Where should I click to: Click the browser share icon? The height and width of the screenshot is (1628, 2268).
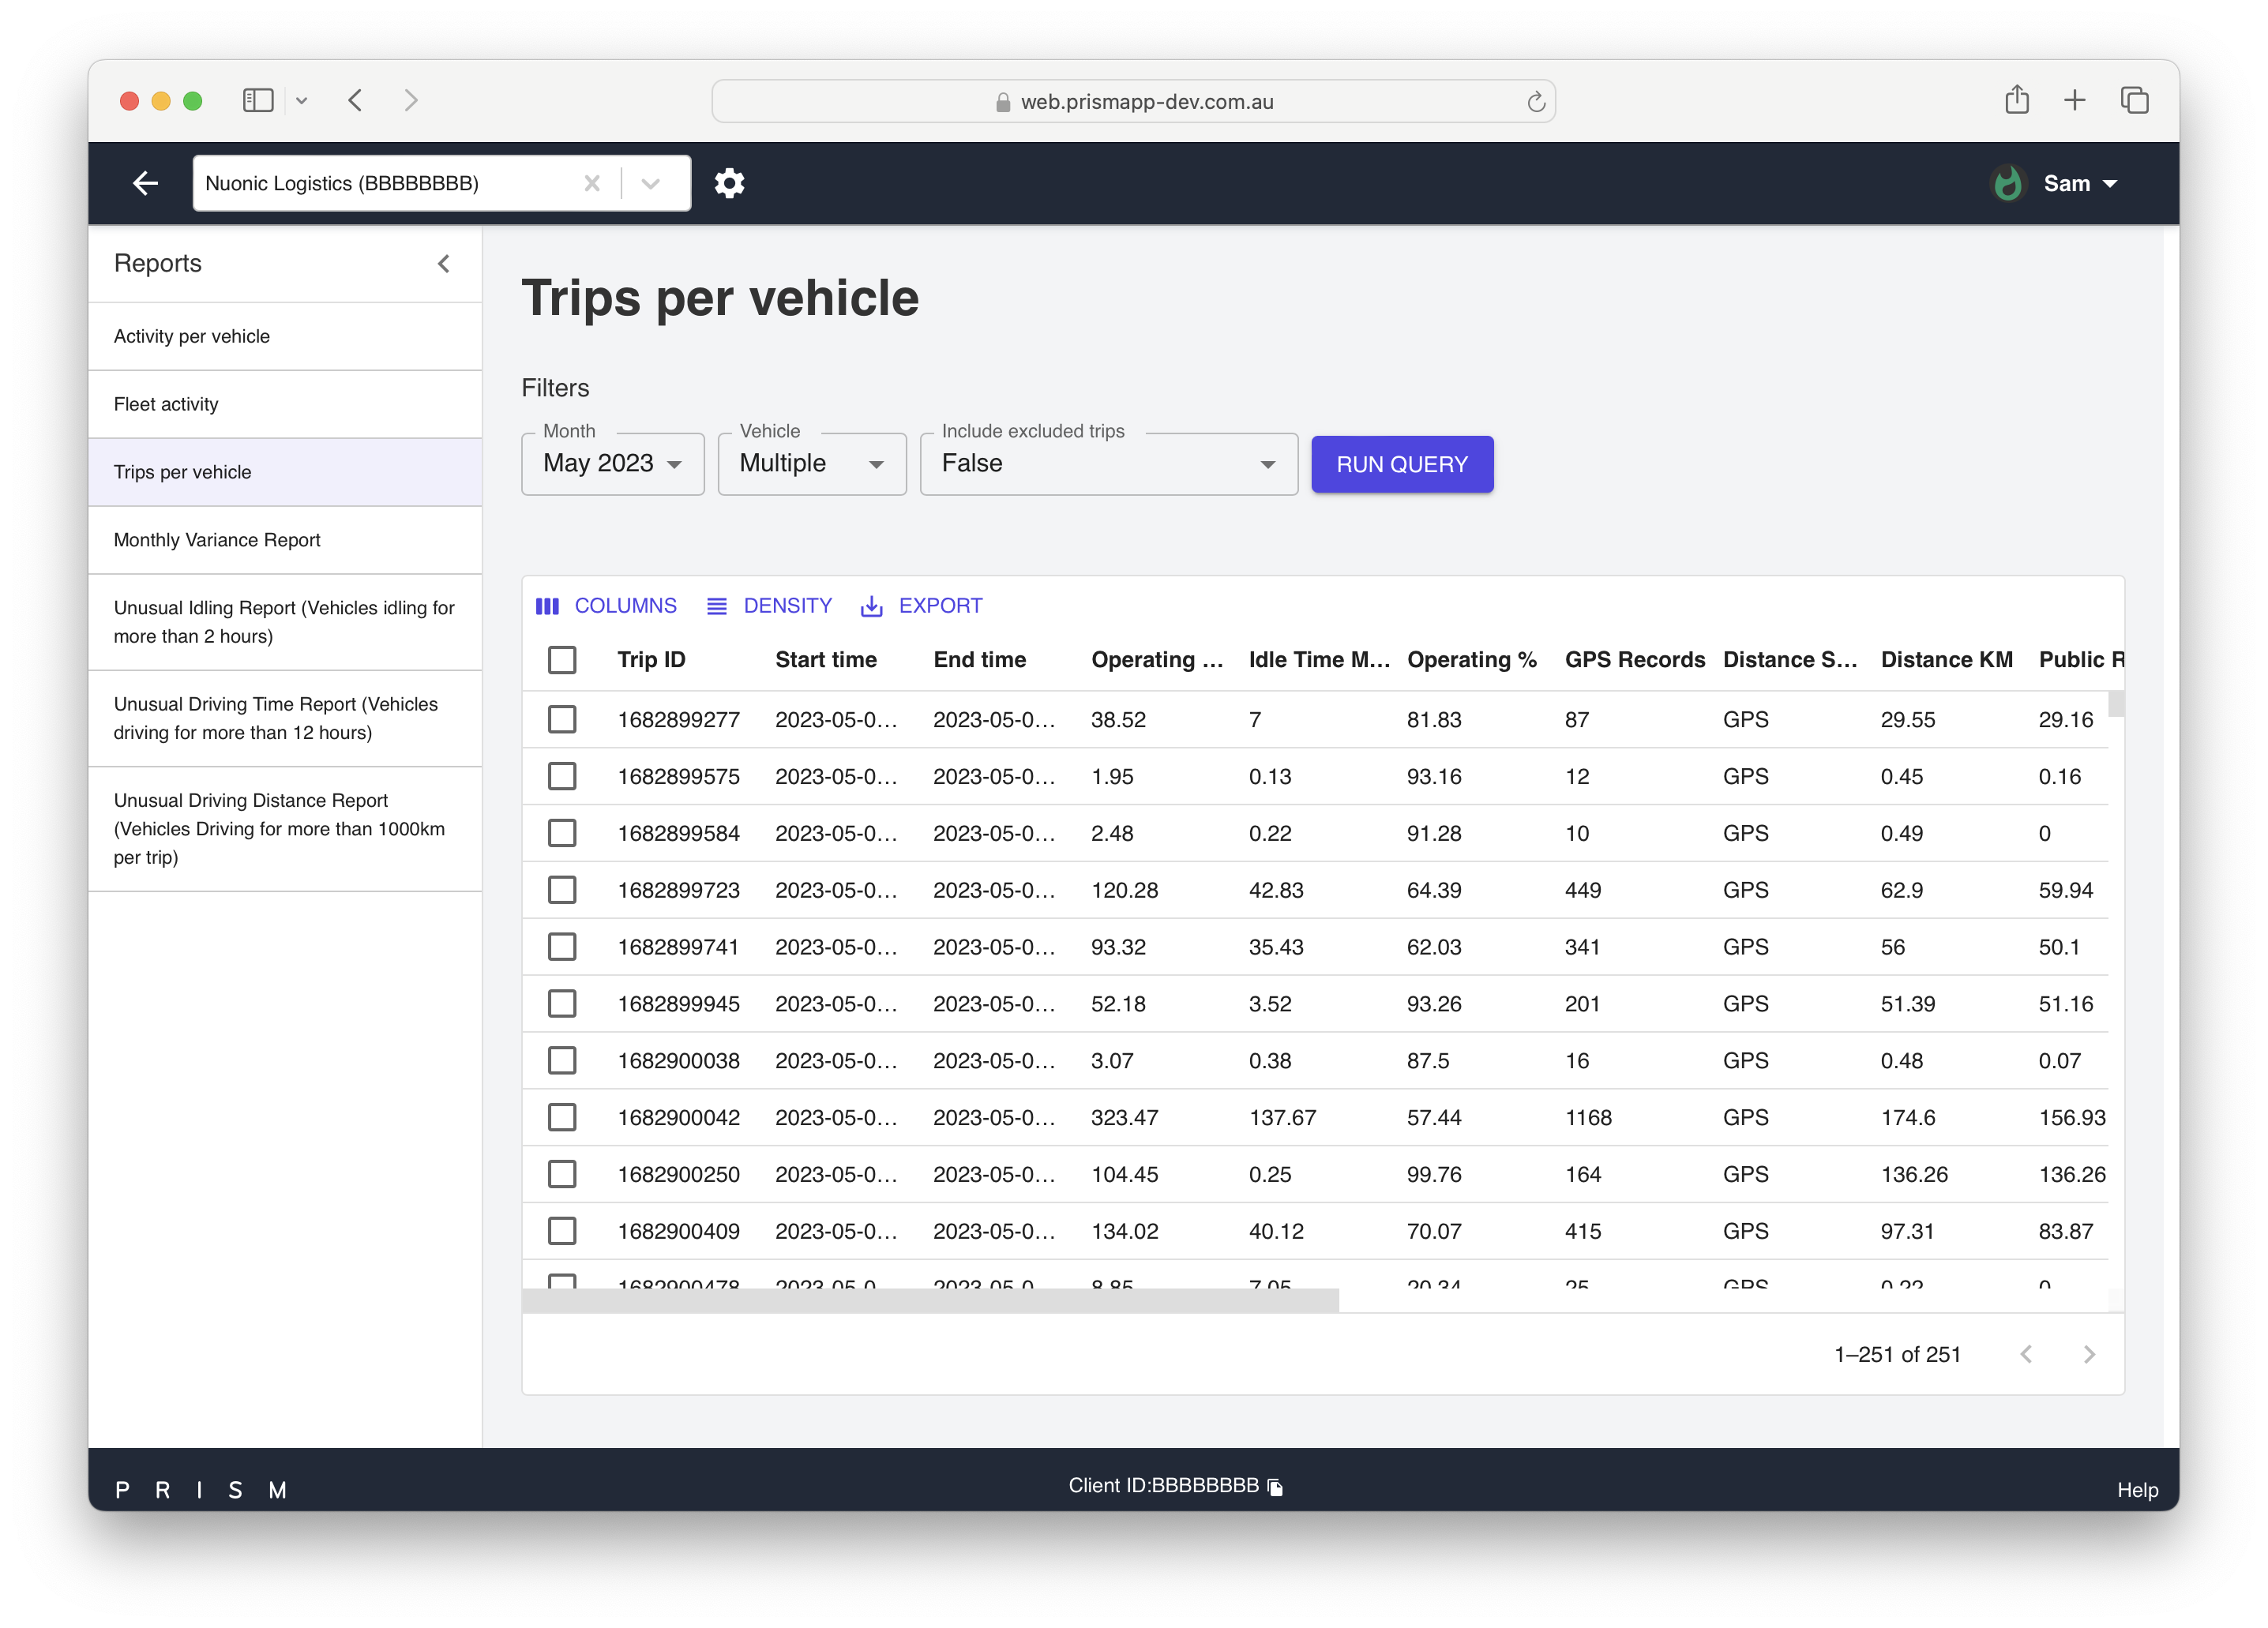click(2016, 100)
